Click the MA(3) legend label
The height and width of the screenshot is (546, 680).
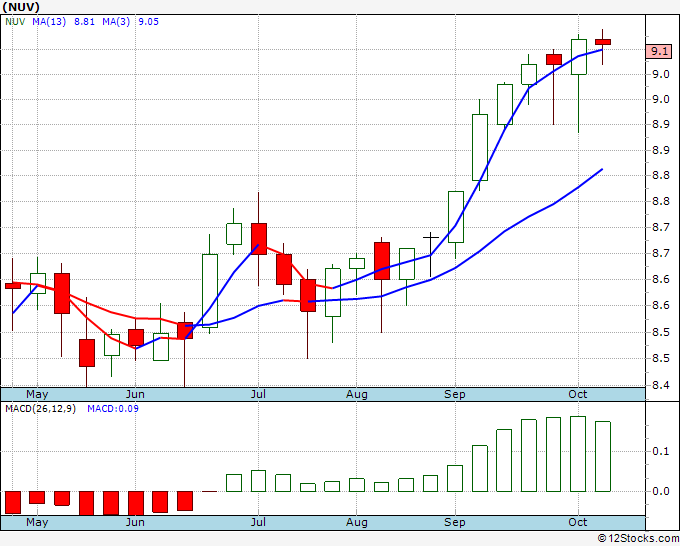coord(116,22)
